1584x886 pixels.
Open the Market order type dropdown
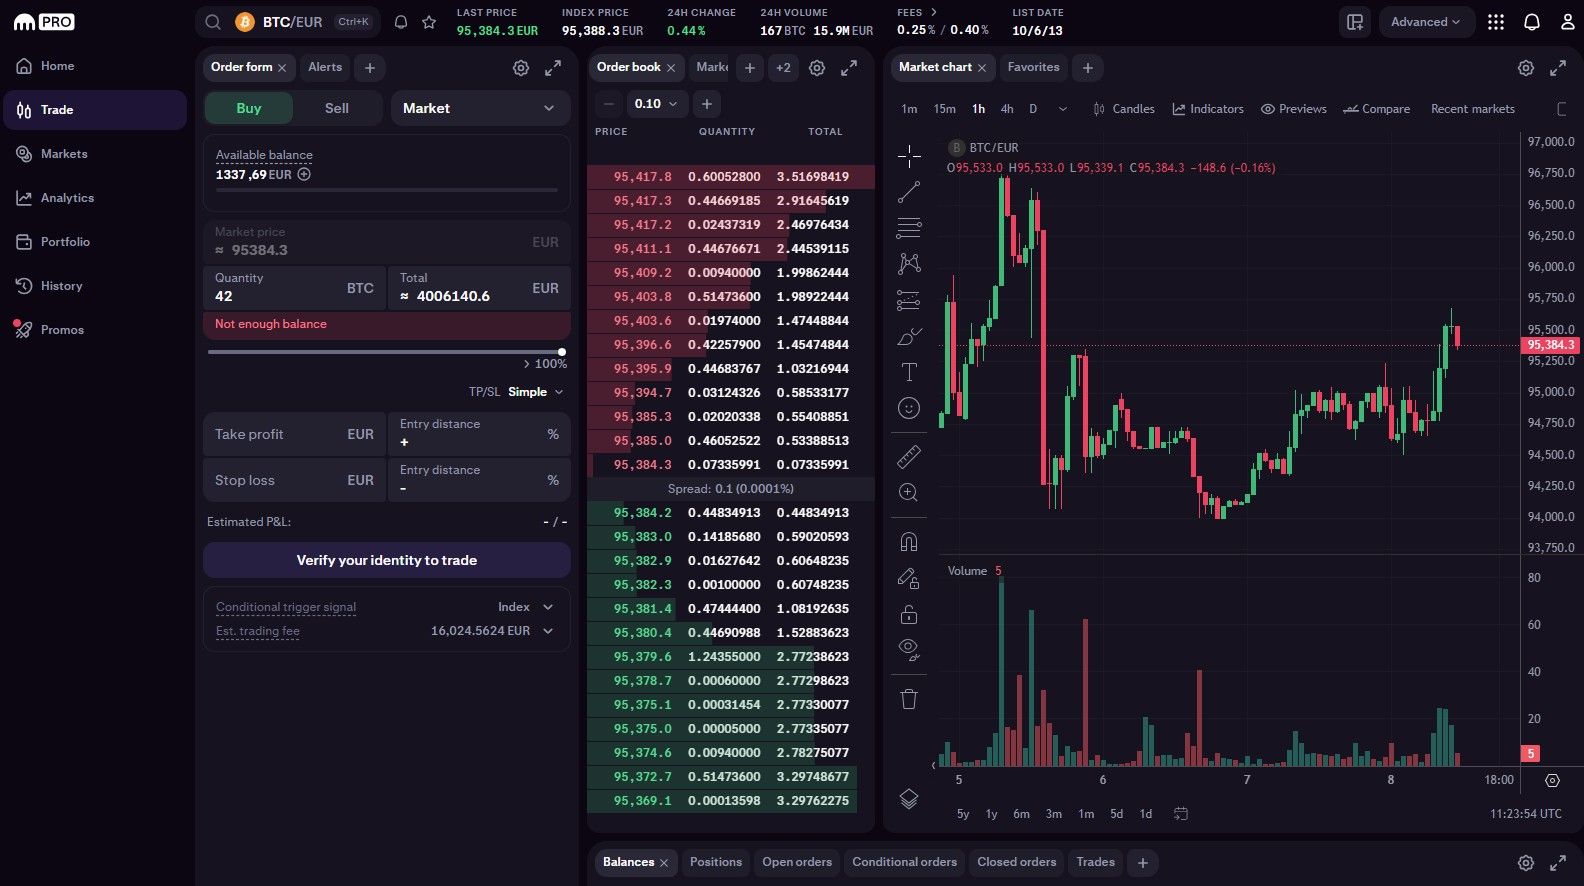tap(478, 108)
